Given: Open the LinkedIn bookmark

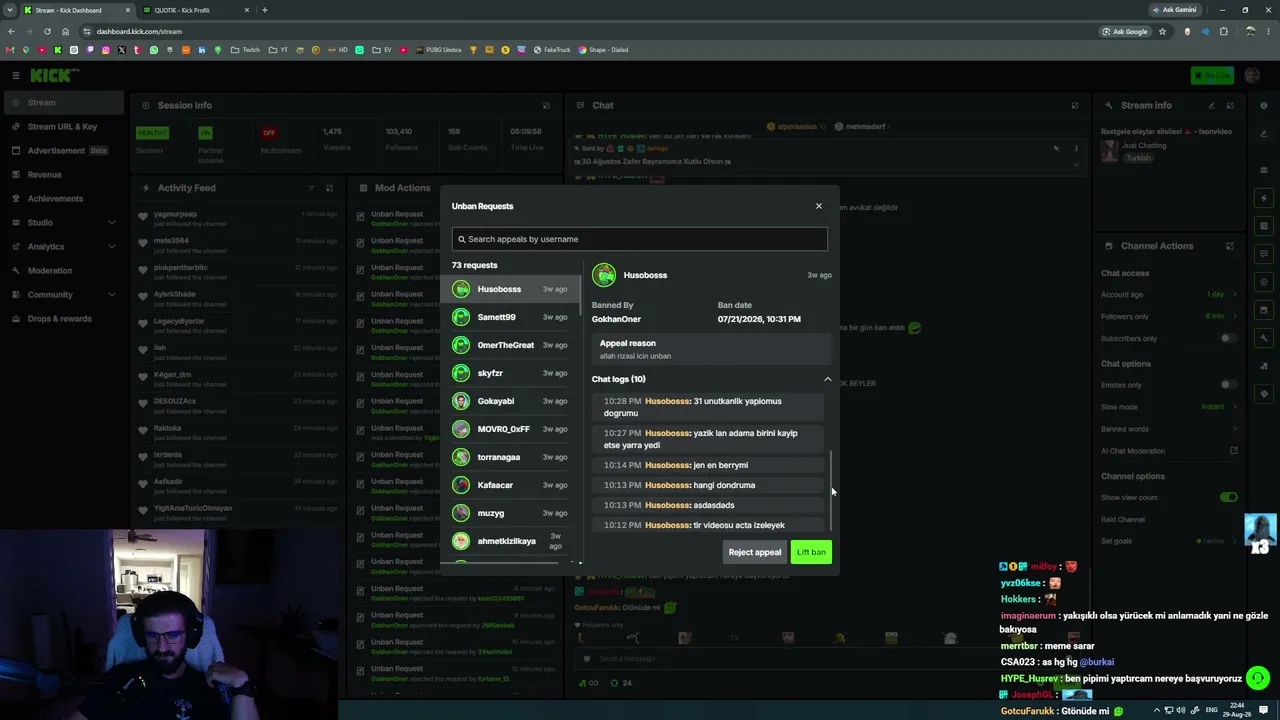Looking at the screenshot, I should (202, 50).
